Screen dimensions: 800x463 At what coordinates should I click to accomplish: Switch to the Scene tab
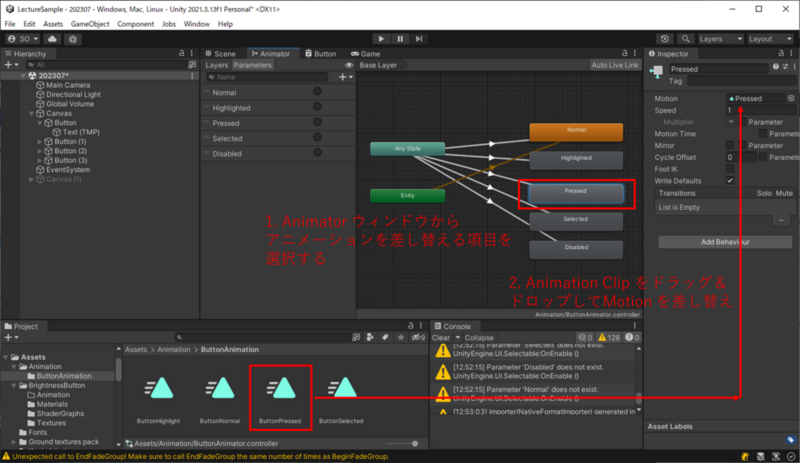click(220, 54)
